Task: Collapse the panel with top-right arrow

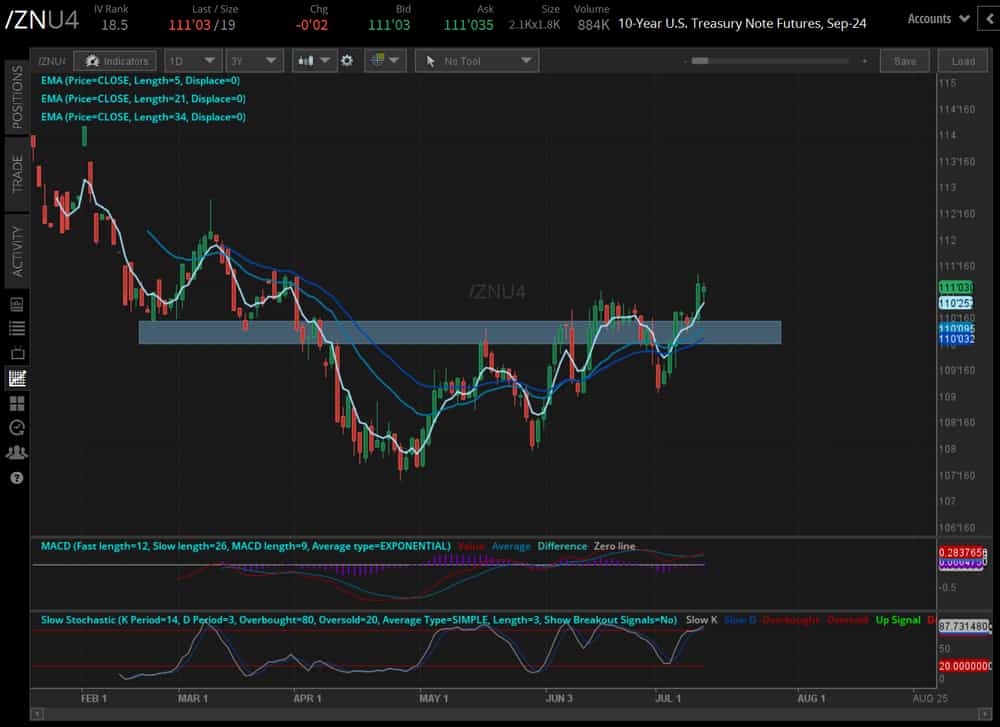Action: point(990,19)
